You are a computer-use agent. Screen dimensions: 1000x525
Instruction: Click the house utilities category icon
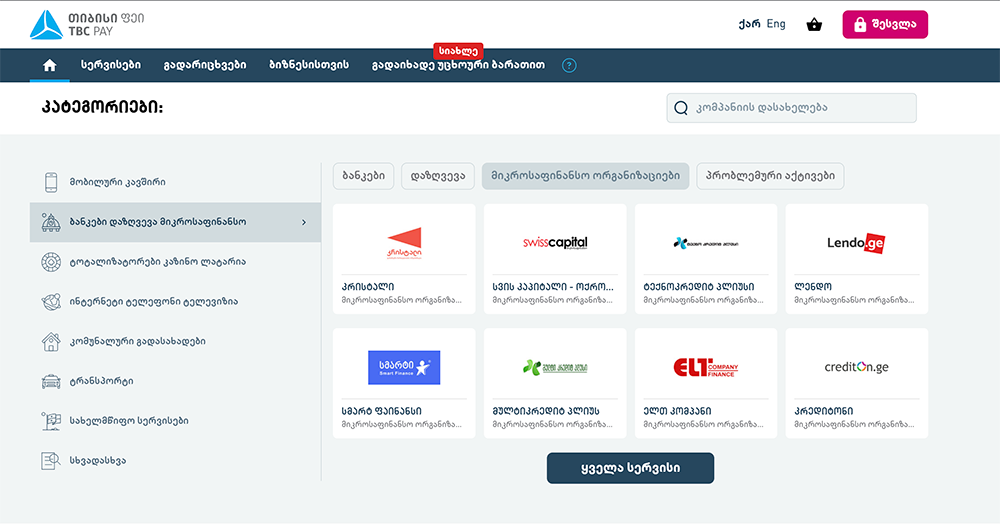pos(51,341)
